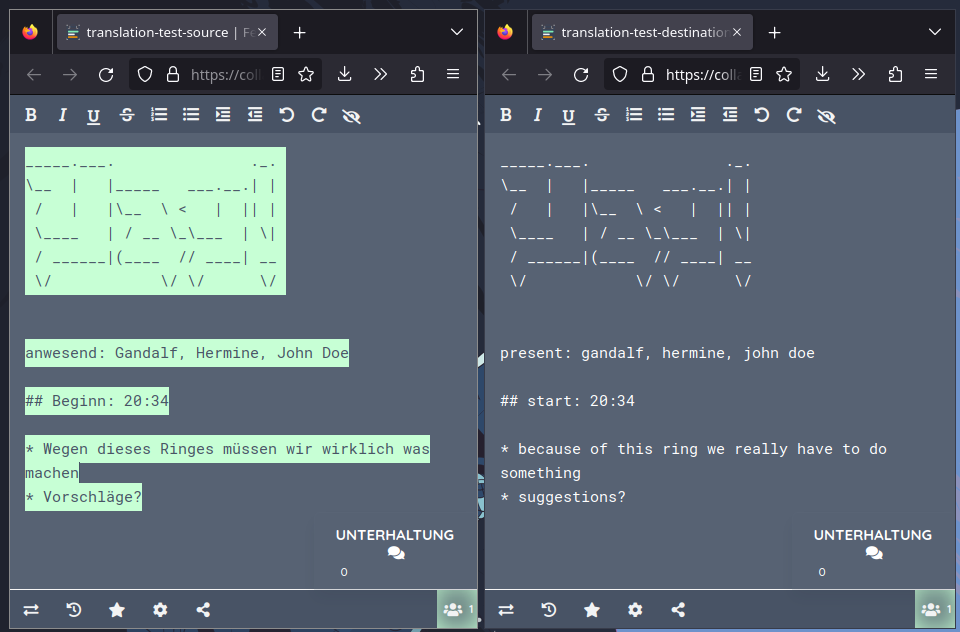960x632 pixels.
Task: Open import/export in left pad
Action: (31, 610)
